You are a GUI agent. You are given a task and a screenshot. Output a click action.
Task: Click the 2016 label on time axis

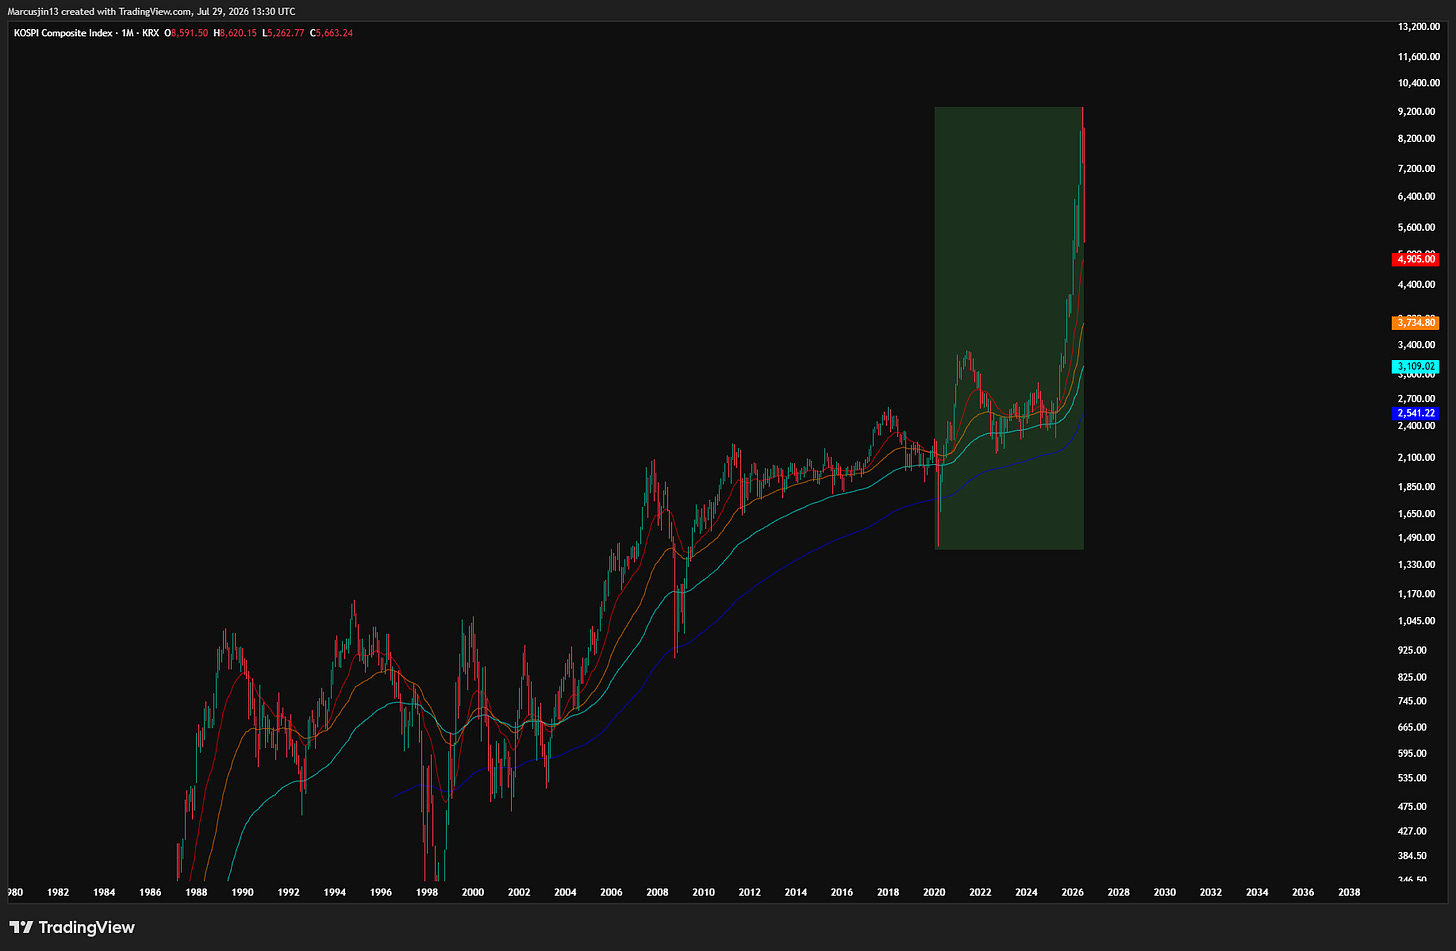(x=842, y=892)
